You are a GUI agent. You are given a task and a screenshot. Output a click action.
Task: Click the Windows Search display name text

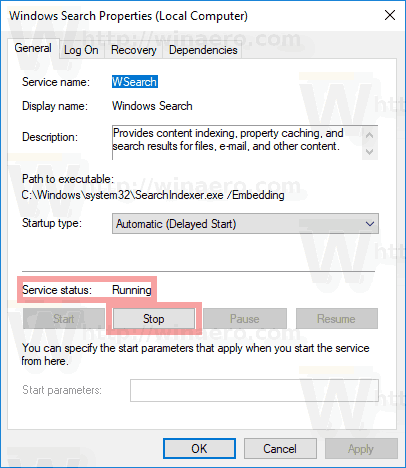tap(152, 106)
